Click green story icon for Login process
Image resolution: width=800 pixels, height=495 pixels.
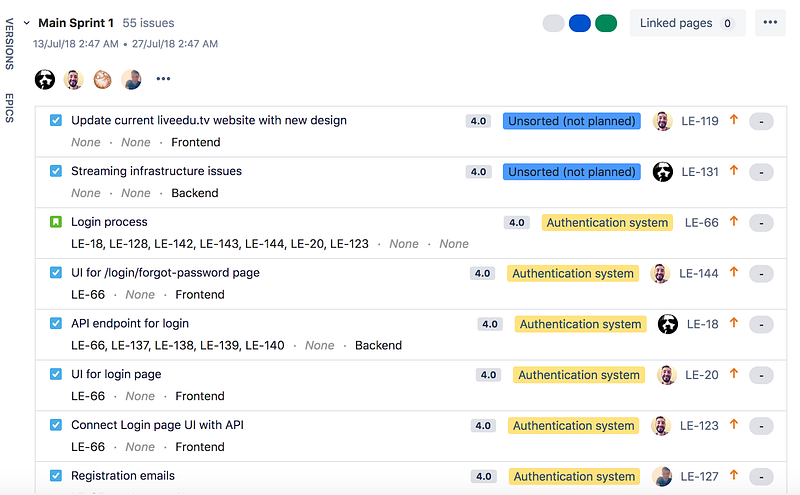tap(56, 222)
